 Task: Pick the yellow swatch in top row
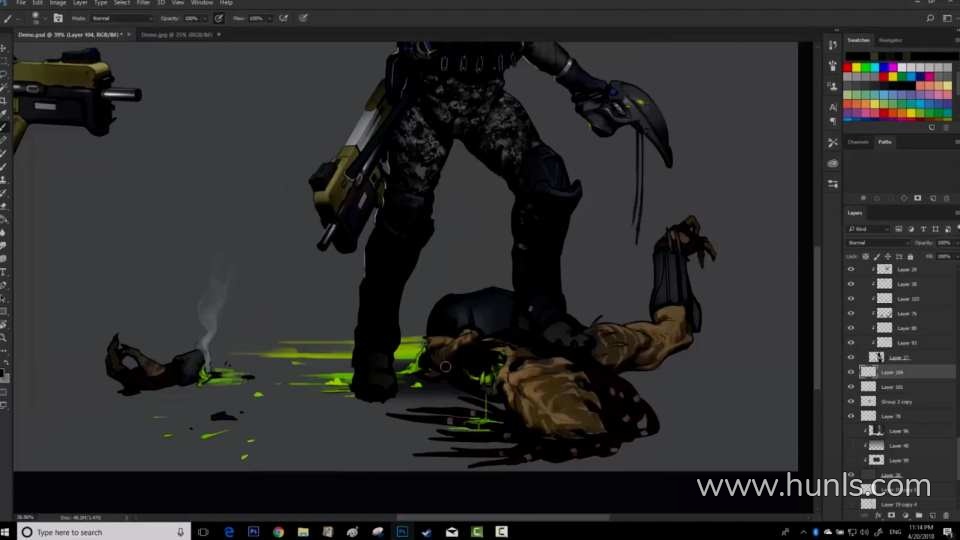click(x=857, y=67)
